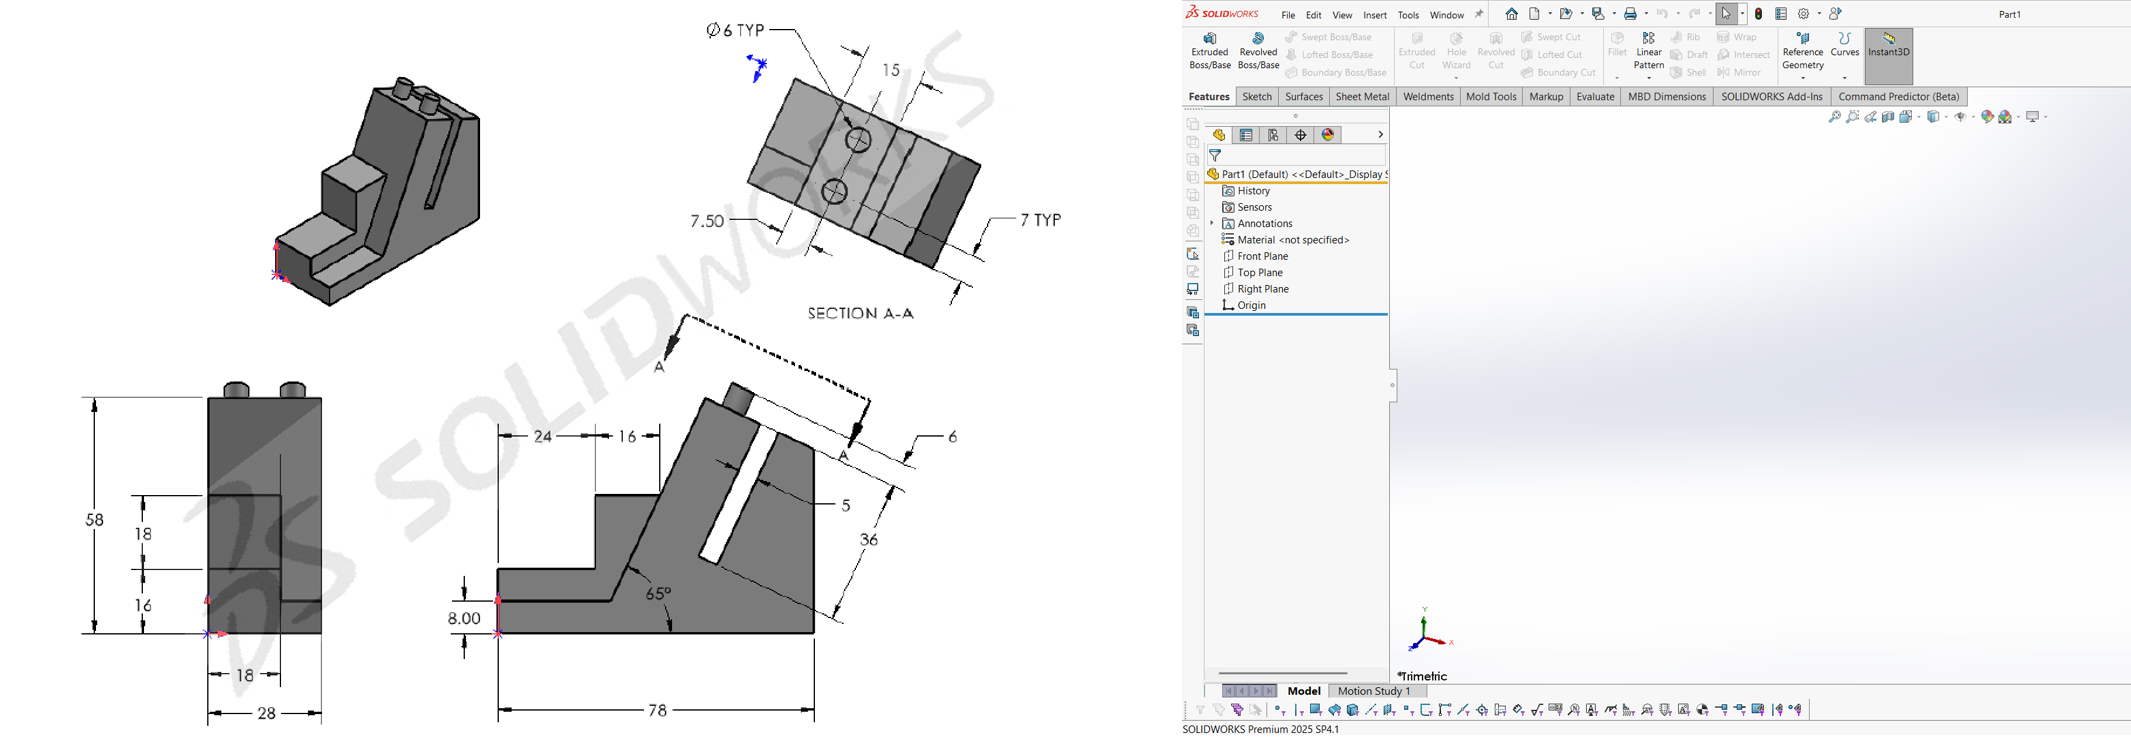2131x741 pixels.
Task: Click the Lofted Boss/Base button
Action: (1329, 55)
